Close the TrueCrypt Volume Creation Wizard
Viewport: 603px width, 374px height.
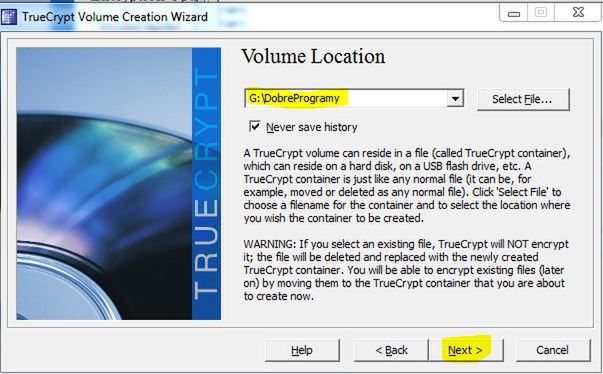click(x=578, y=13)
